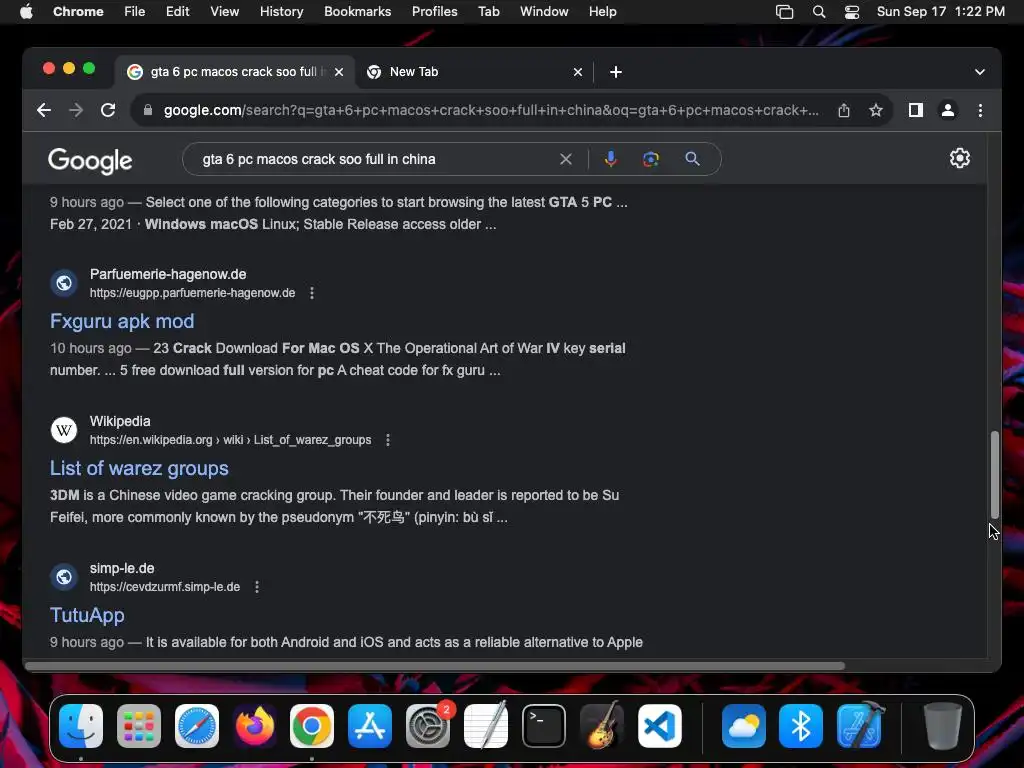Viewport: 1024px width, 768px height.
Task: Open Chrome's three-dot customize menu
Action: click(980, 110)
